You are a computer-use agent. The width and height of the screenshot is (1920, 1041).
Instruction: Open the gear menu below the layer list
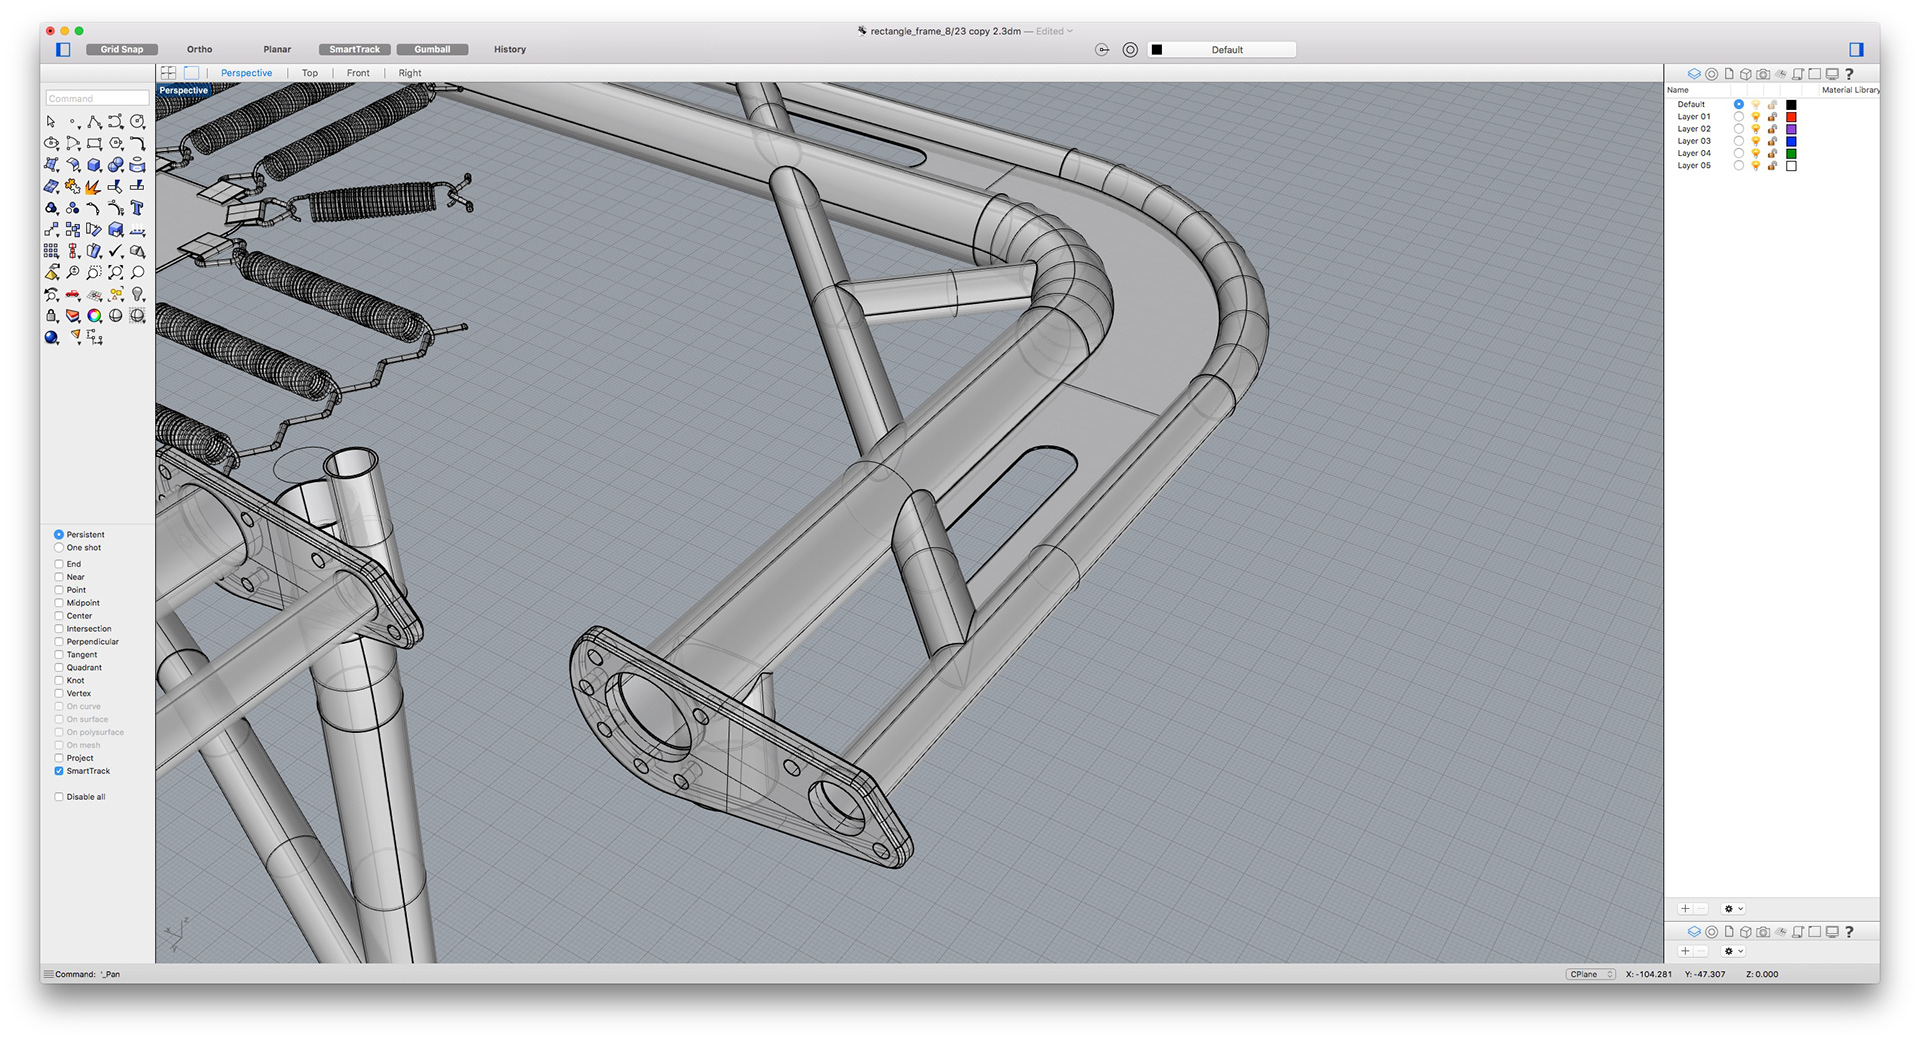tap(1733, 909)
